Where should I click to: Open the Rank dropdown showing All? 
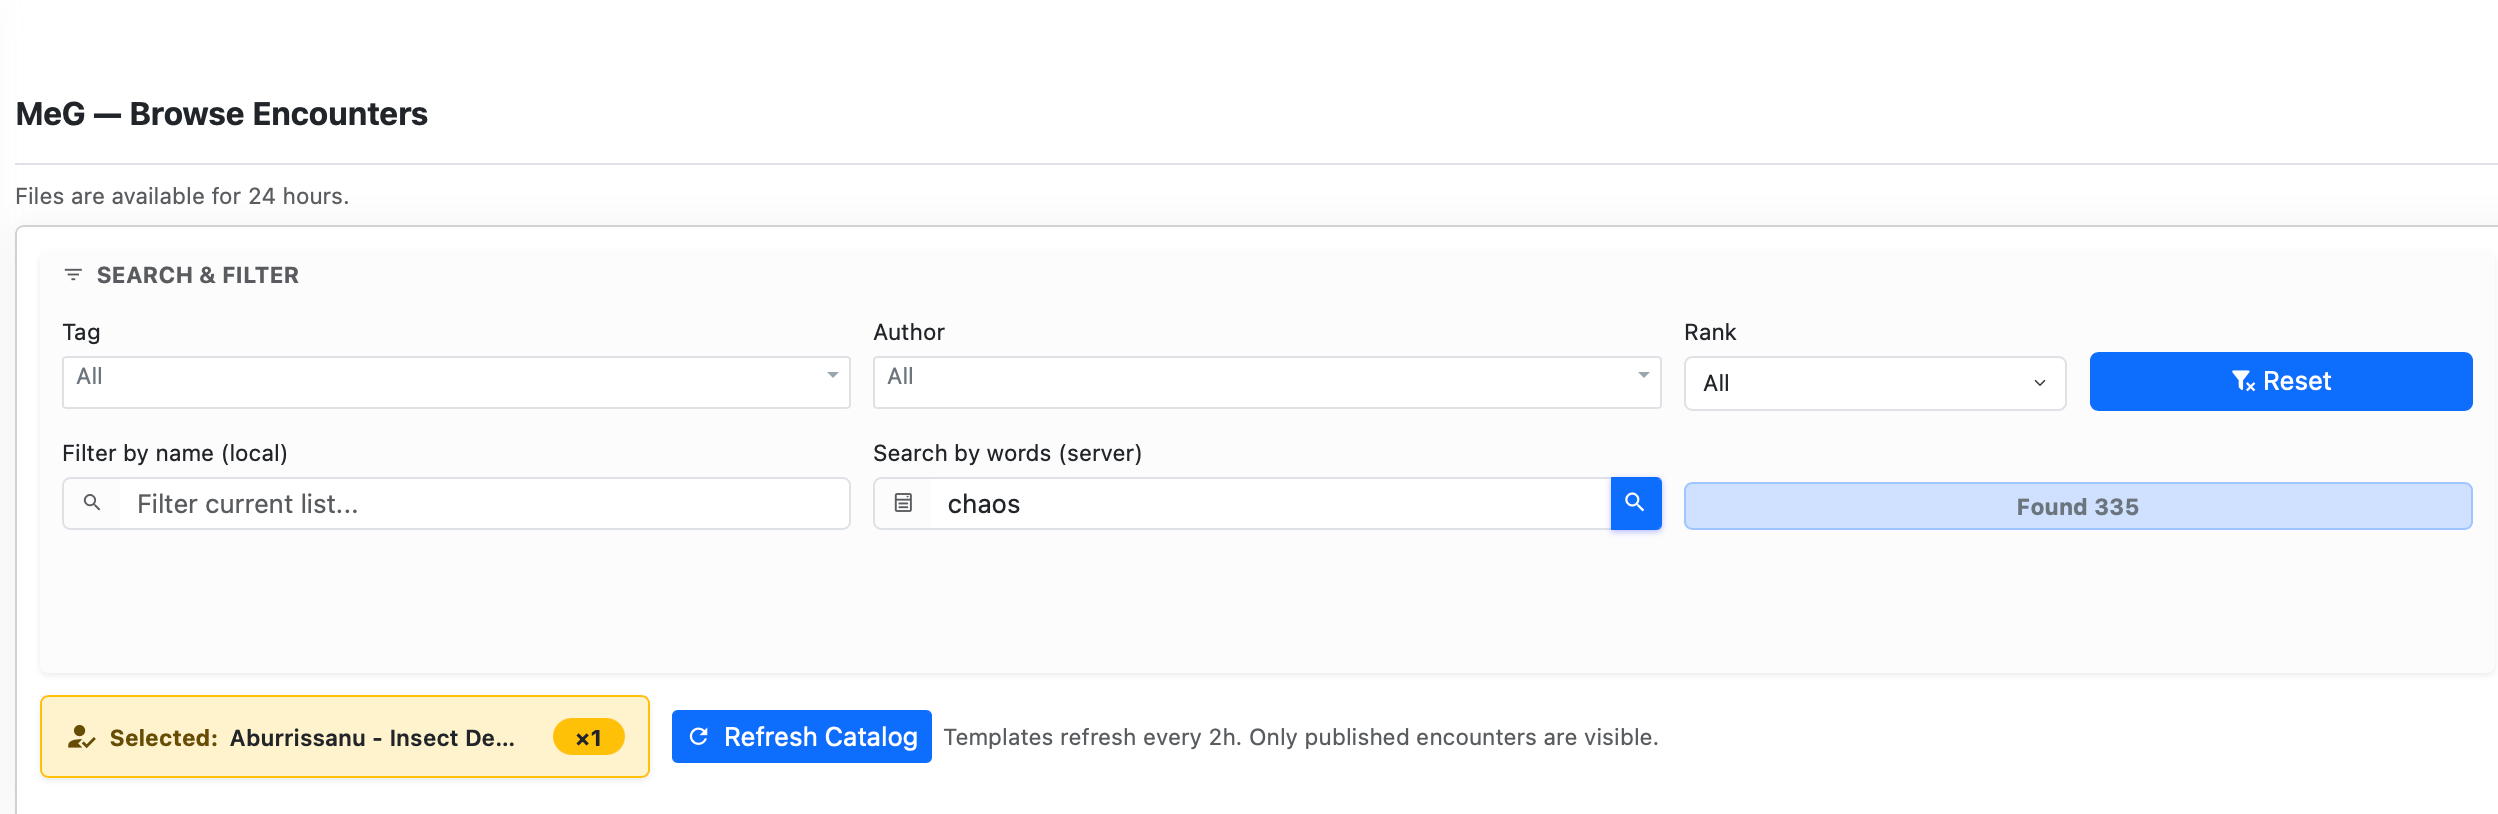[1874, 383]
